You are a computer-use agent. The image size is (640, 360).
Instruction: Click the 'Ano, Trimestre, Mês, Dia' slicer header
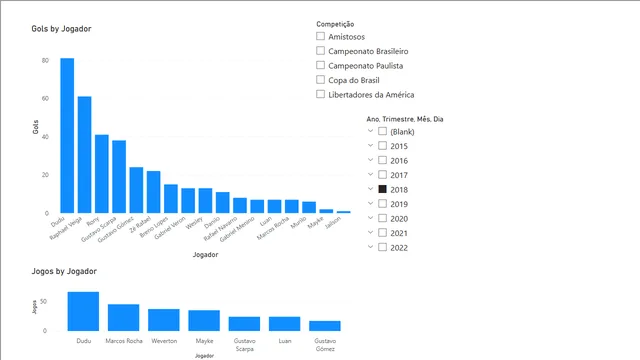(405, 119)
